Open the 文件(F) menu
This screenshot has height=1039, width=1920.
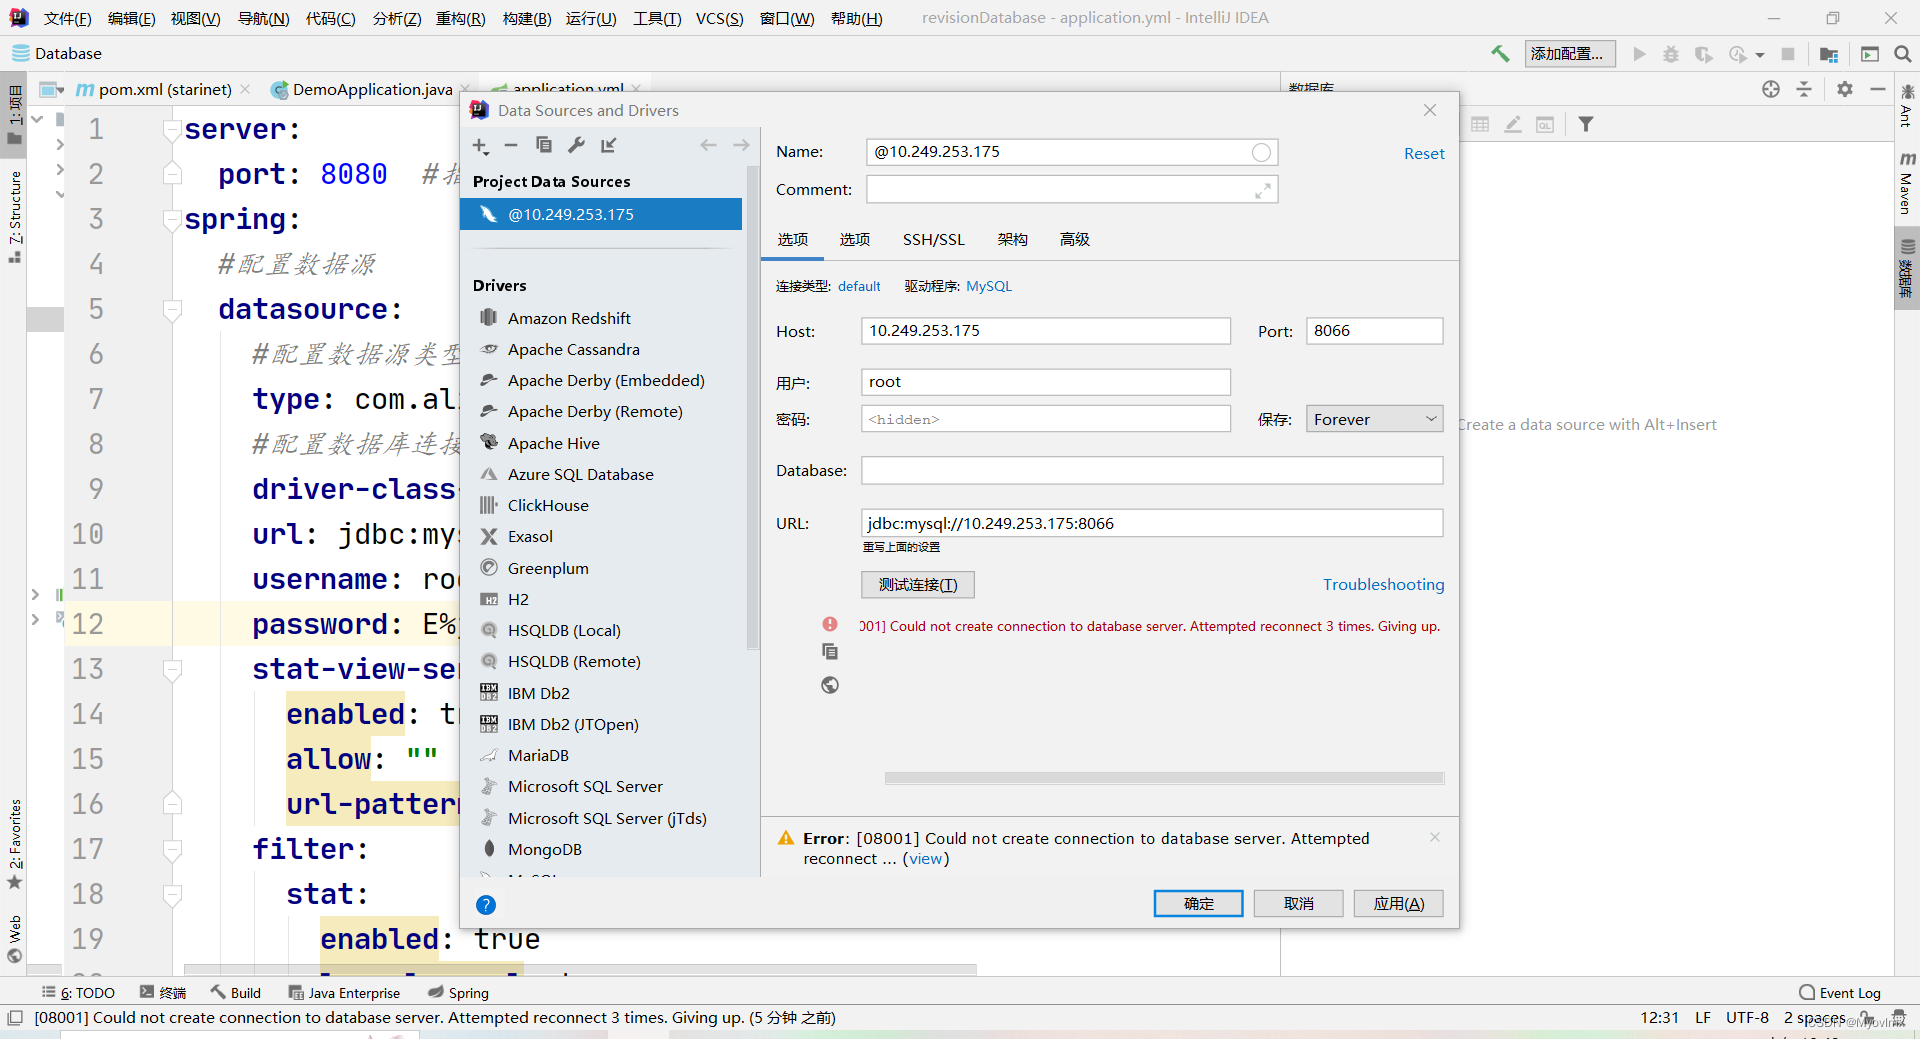[67, 18]
